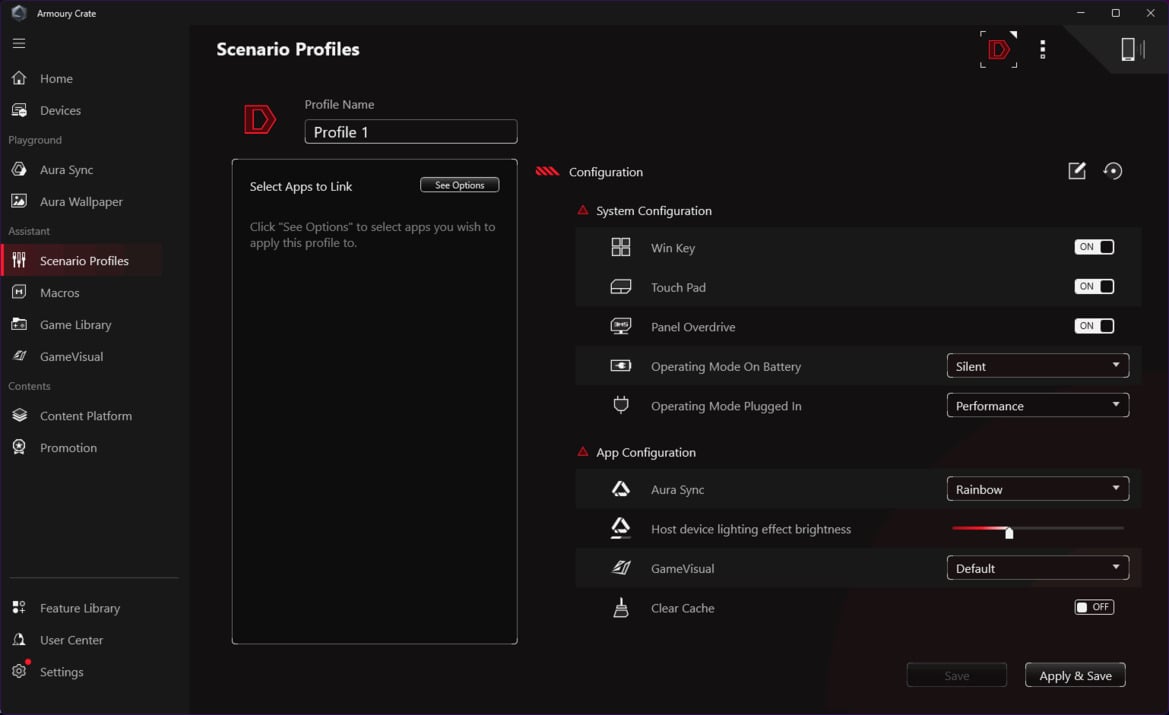Screen dimensions: 1169x715
Task: Minimize the Armoury Crate window
Action: point(1080,13)
